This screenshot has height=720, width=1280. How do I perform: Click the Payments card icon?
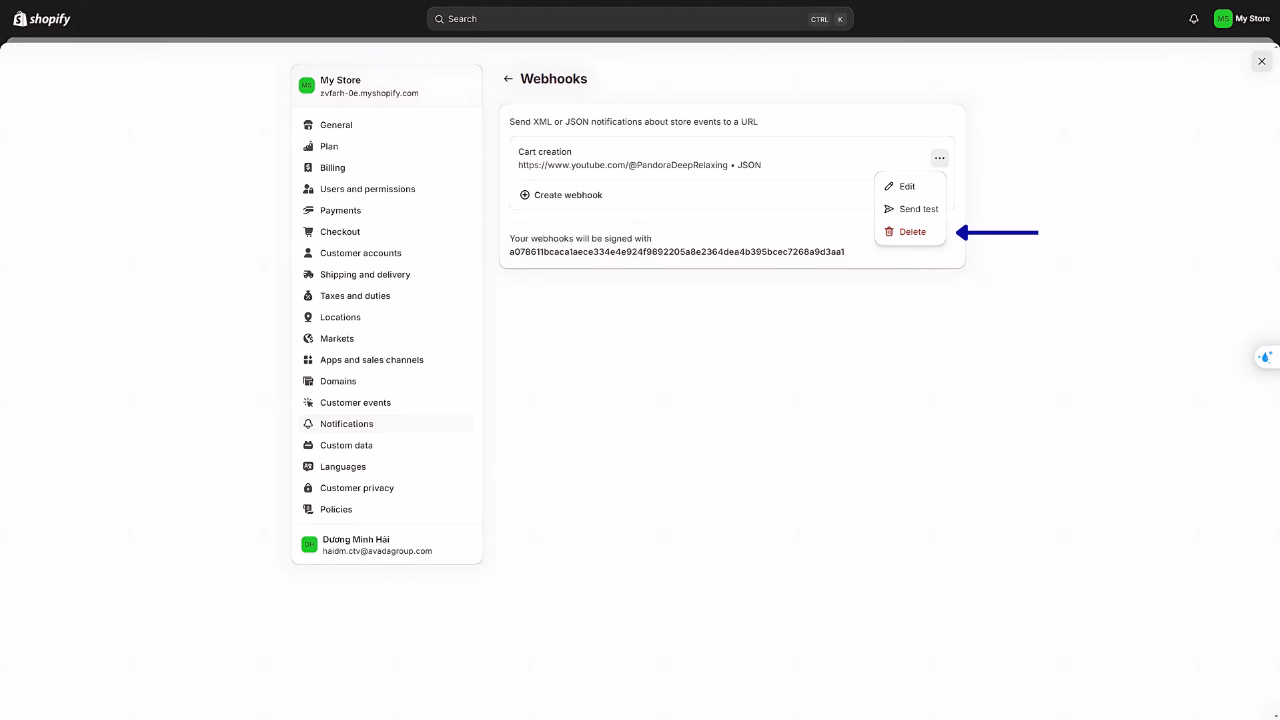tap(308, 210)
